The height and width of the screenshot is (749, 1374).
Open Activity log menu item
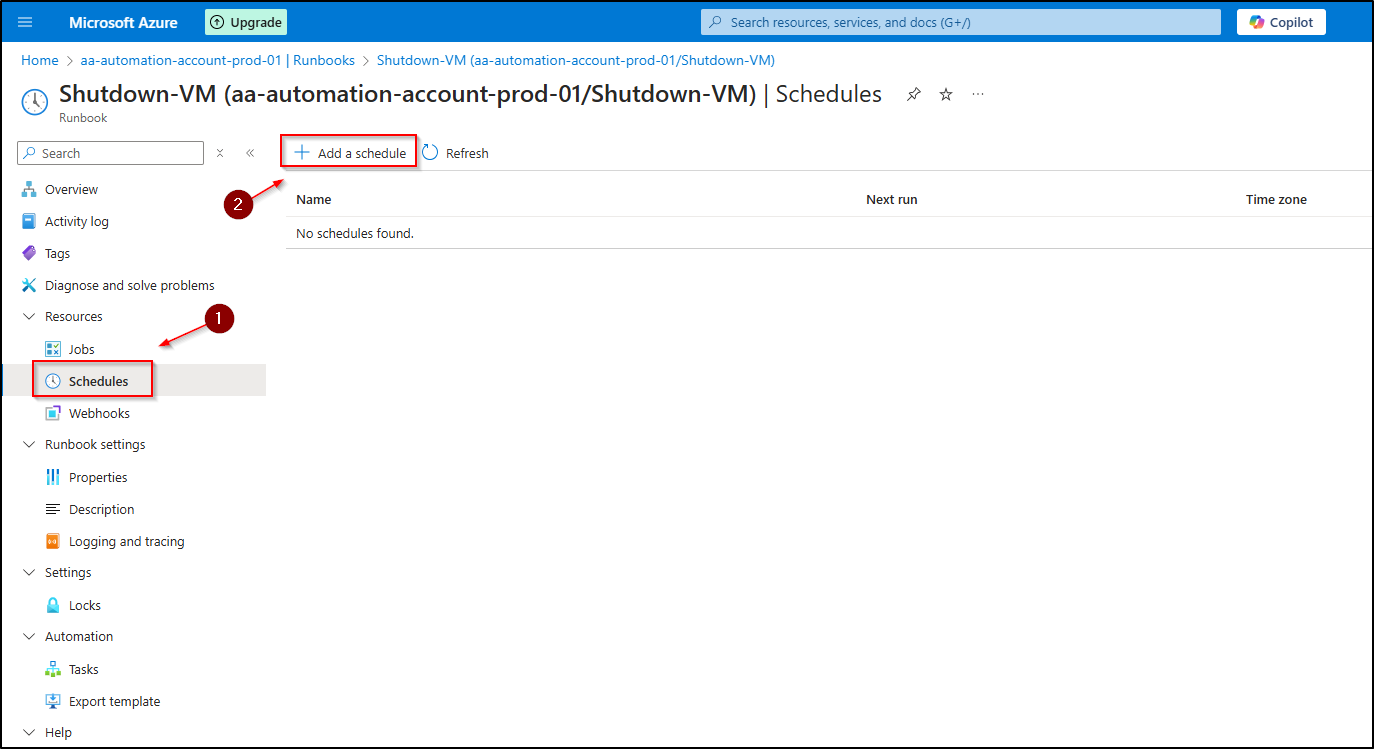point(77,222)
